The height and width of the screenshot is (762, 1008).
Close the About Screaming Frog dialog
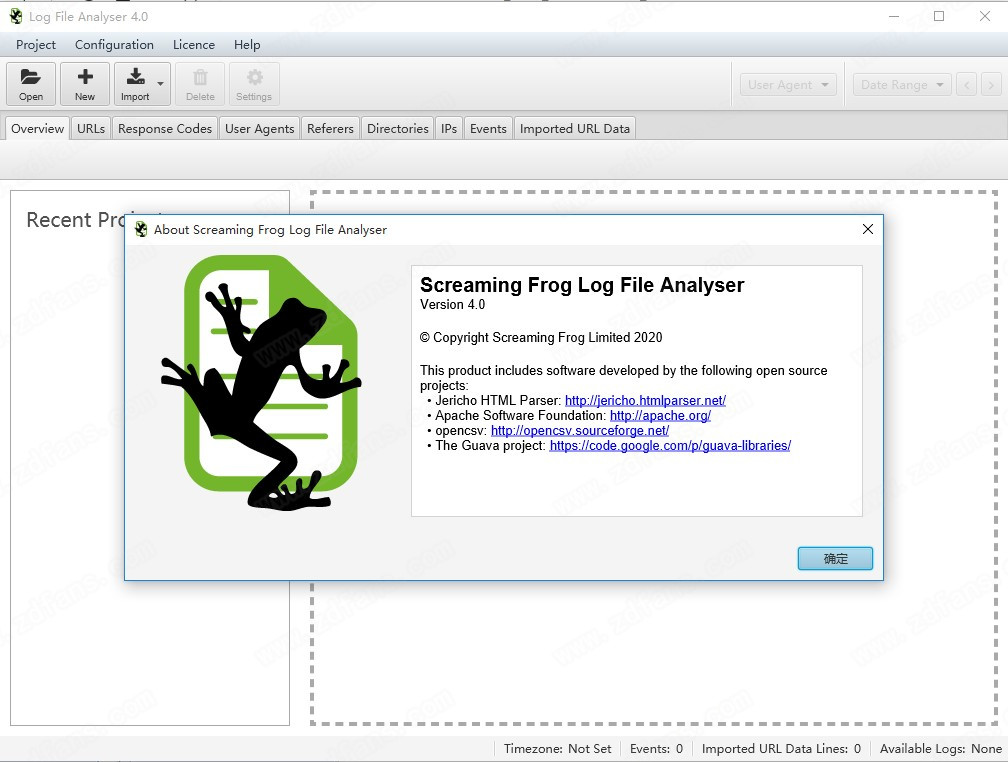(868, 229)
